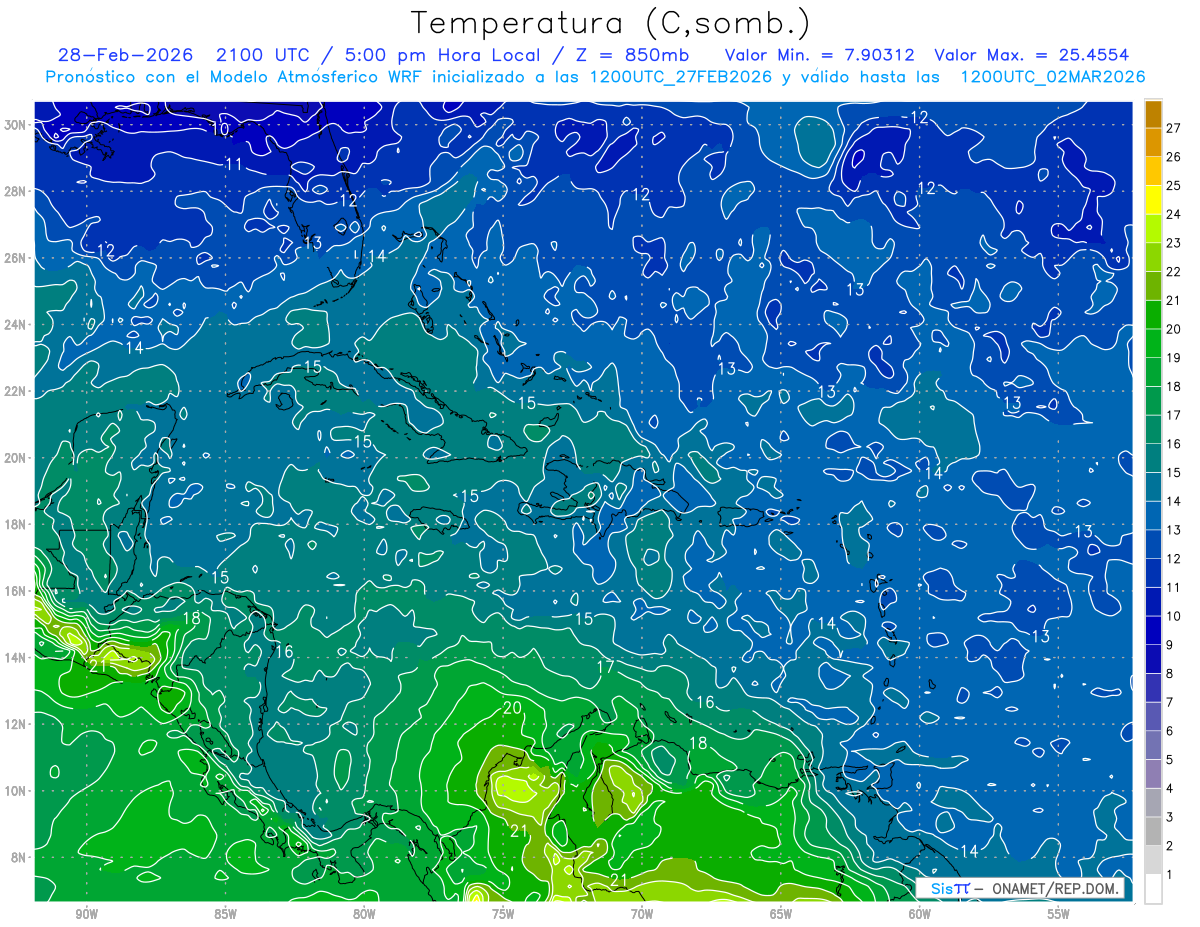1200x927 pixels.
Task: Click the '20' contour label on the map
Action: click(513, 708)
